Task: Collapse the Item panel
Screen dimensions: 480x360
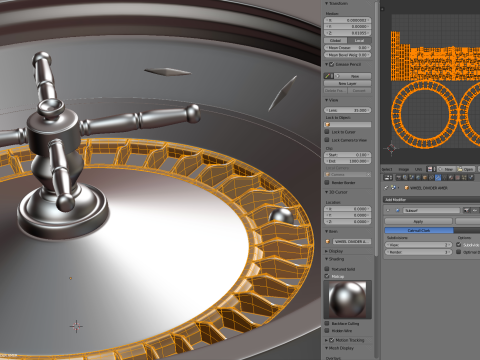Action: (x=327, y=231)
